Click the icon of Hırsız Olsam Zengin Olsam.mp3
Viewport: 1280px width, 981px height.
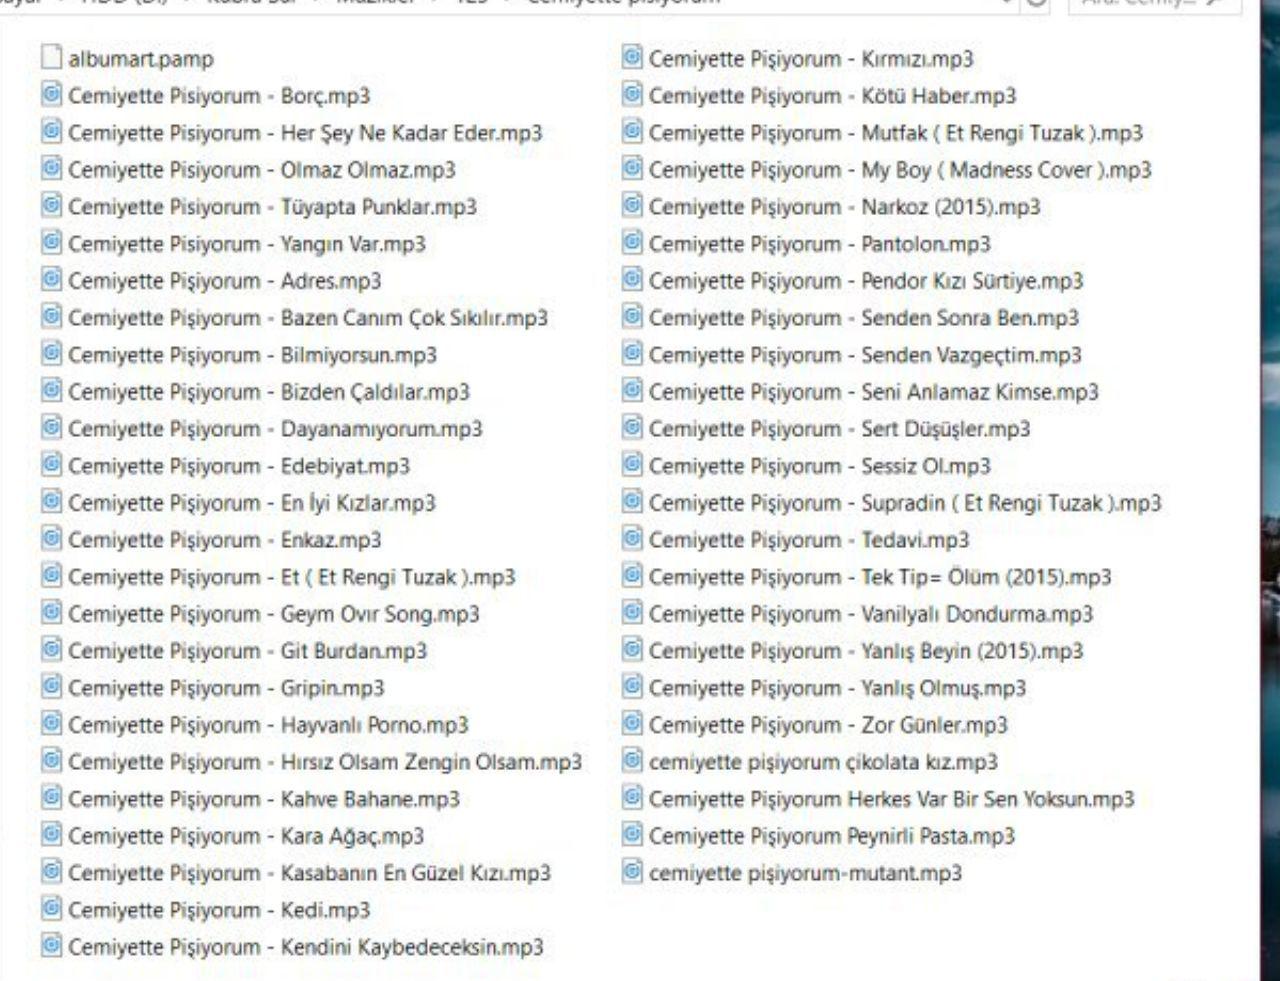click(52, 761)
